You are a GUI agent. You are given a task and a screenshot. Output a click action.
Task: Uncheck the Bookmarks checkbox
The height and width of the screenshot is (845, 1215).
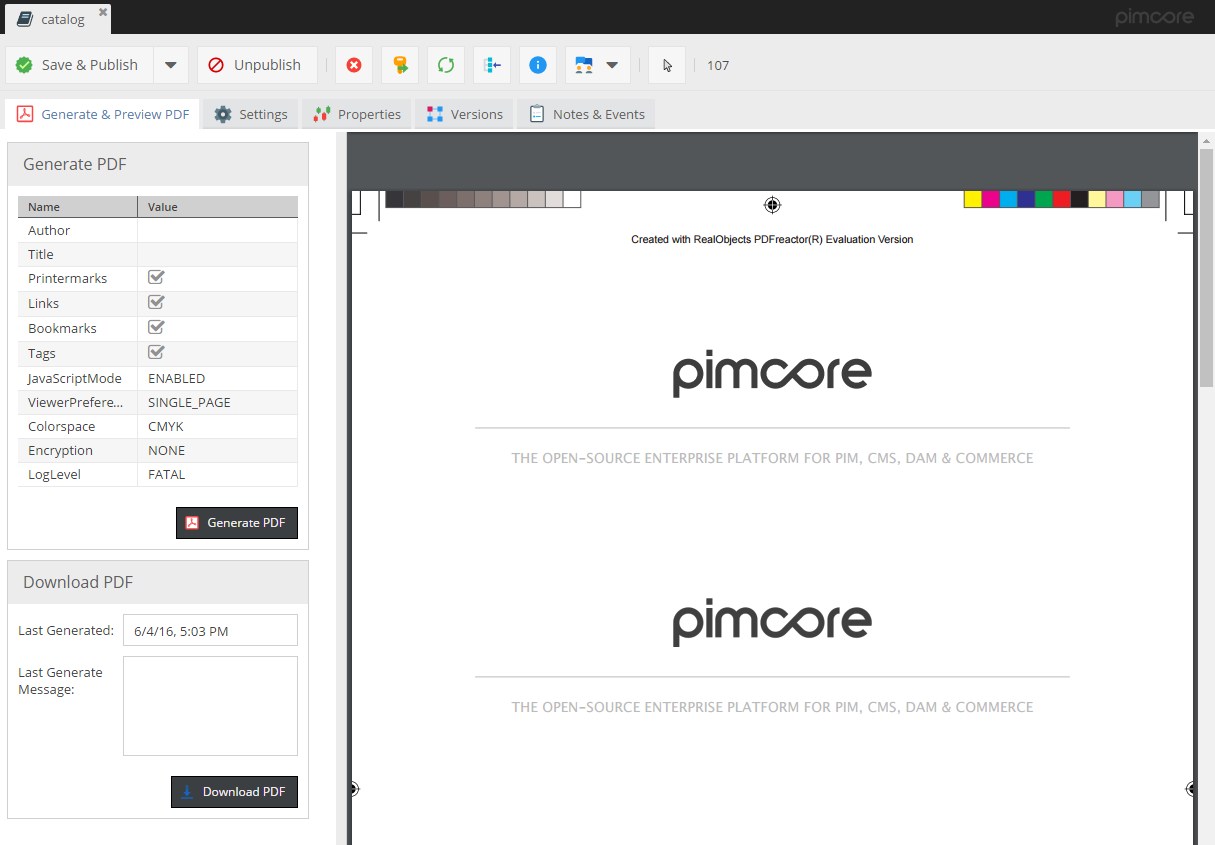(x=156, y=328)
